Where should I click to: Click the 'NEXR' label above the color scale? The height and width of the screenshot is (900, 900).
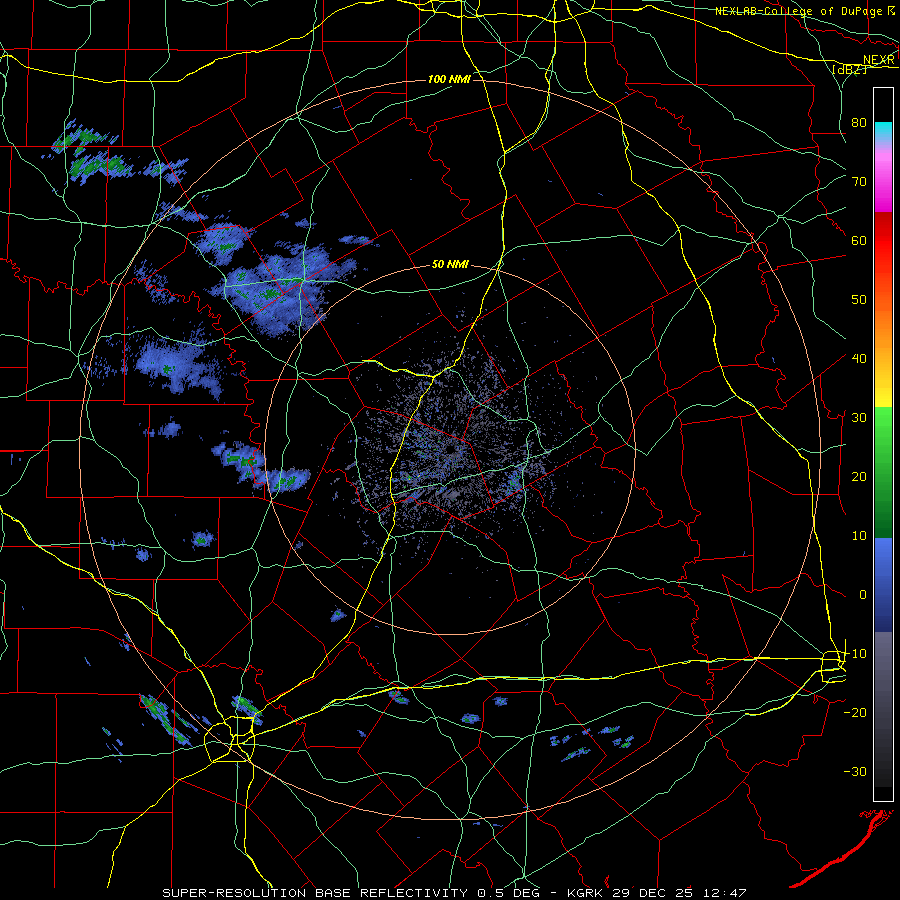tap(879, 60)
